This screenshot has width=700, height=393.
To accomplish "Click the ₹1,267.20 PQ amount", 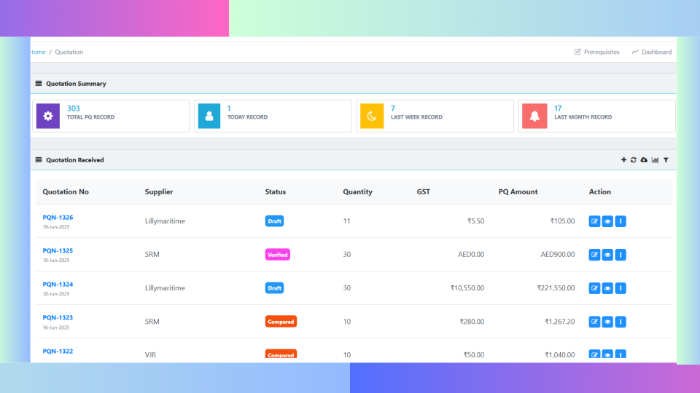I will click(x=560, y=322).
